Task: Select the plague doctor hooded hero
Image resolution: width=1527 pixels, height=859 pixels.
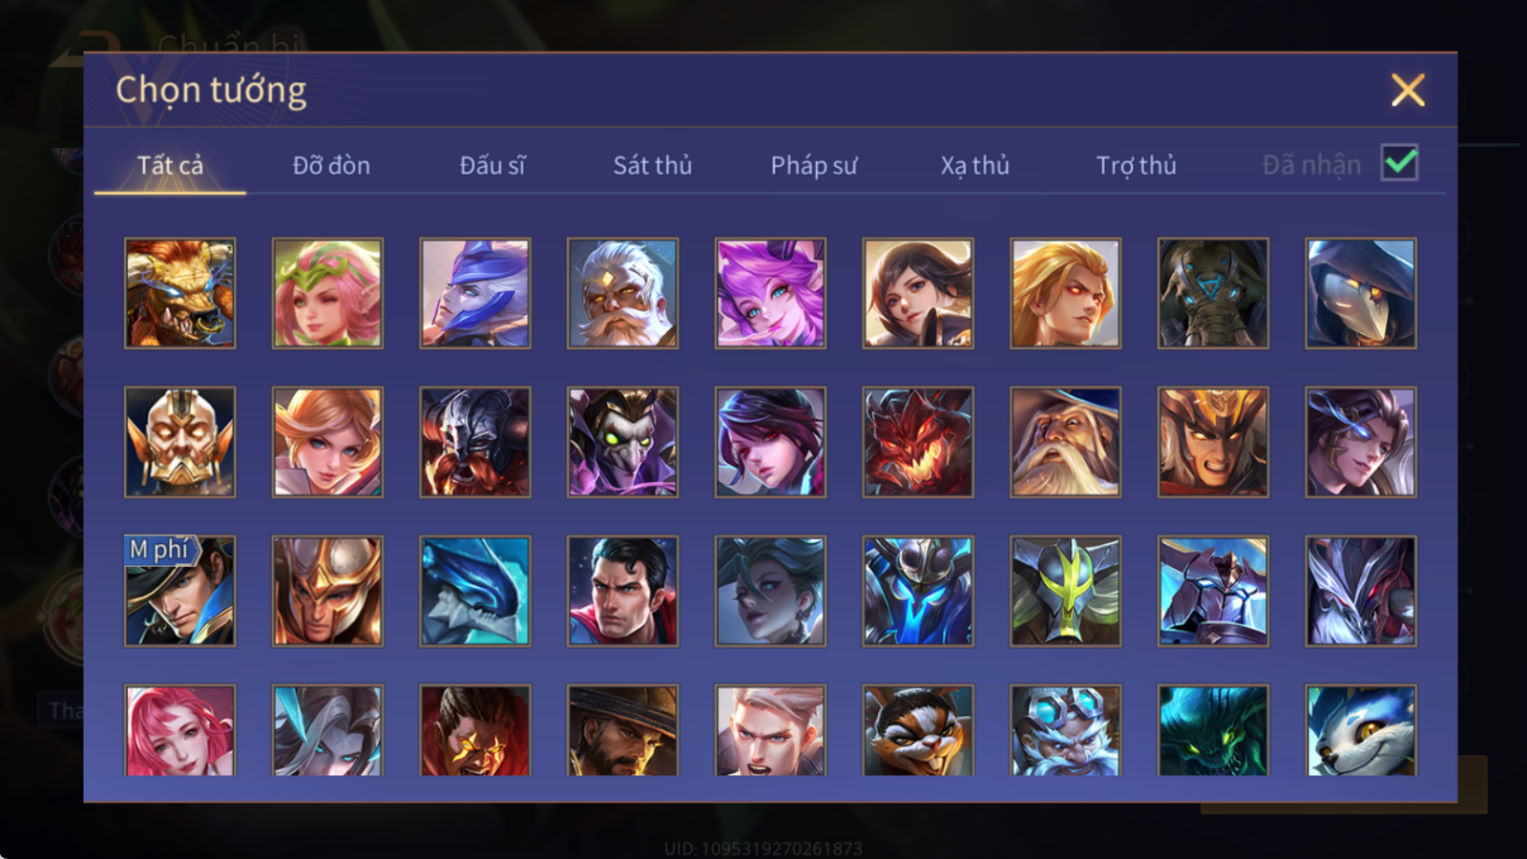Action: (x=1360, y=293)
